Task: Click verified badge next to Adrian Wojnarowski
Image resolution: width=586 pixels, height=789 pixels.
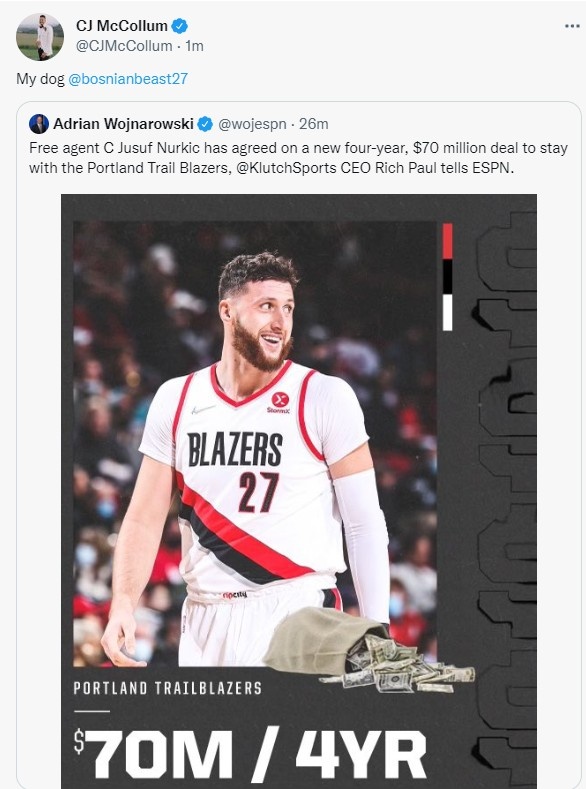Action: [205, 124]
